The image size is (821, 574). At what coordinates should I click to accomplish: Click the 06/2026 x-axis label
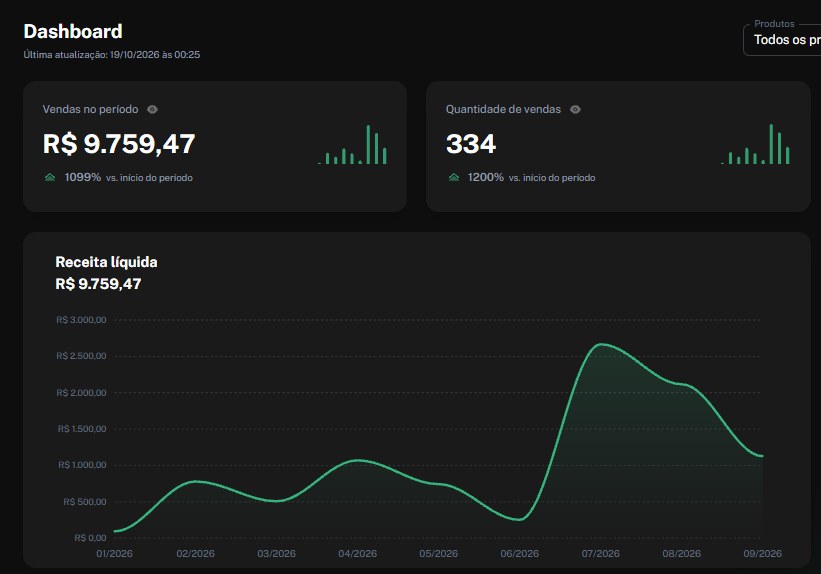(519, 554)
